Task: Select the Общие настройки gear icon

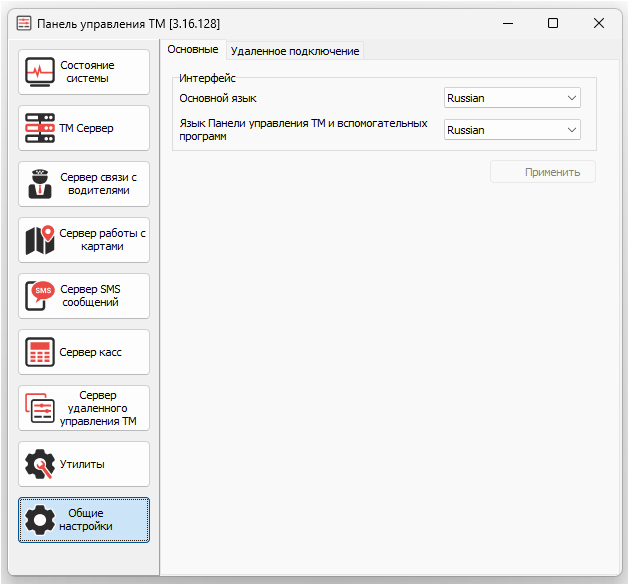Action: 40,520
